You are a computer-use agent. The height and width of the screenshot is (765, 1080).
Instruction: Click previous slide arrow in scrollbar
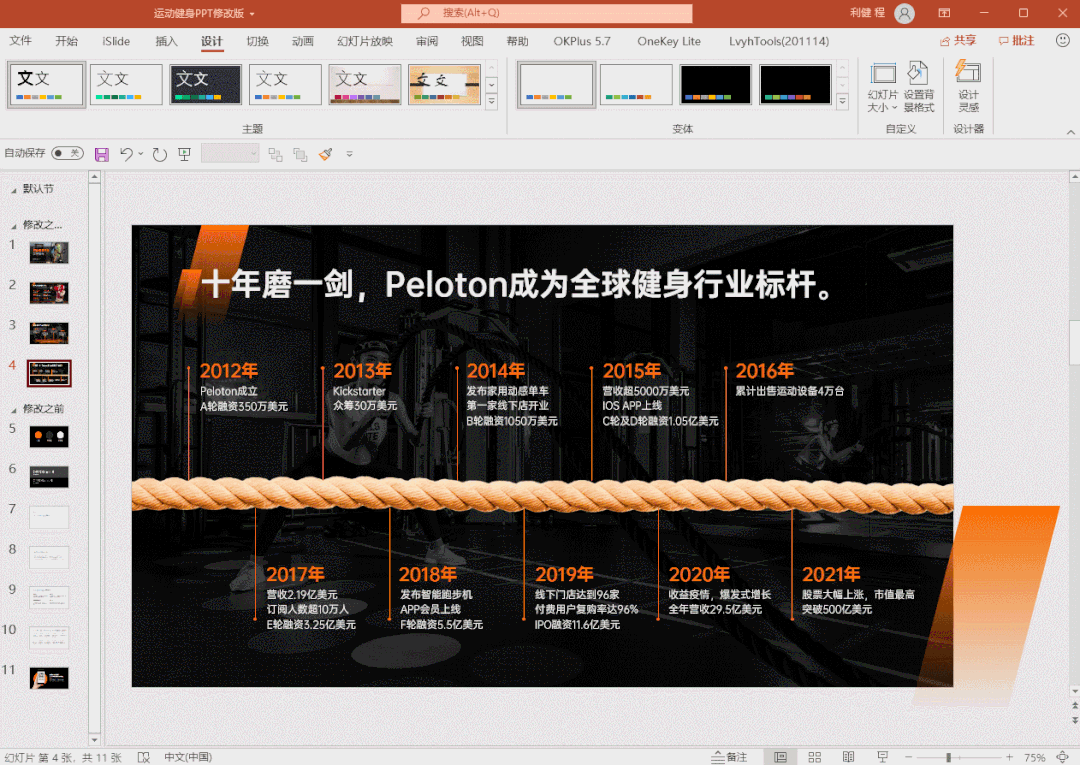pyautogui.click(x=1074, y=706)
